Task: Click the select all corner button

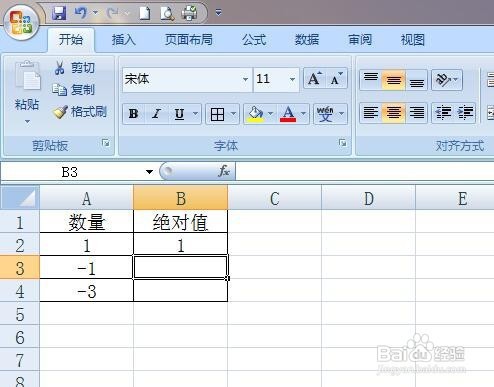Action: pyautogui.click(x=20, y=198)
